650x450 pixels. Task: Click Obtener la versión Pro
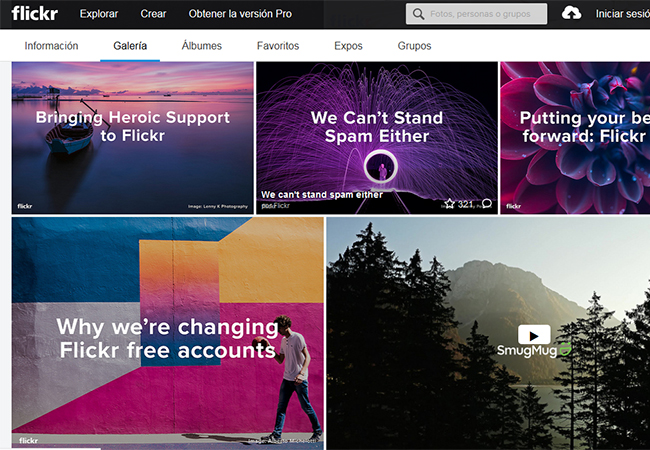click(x=240, y=14)
